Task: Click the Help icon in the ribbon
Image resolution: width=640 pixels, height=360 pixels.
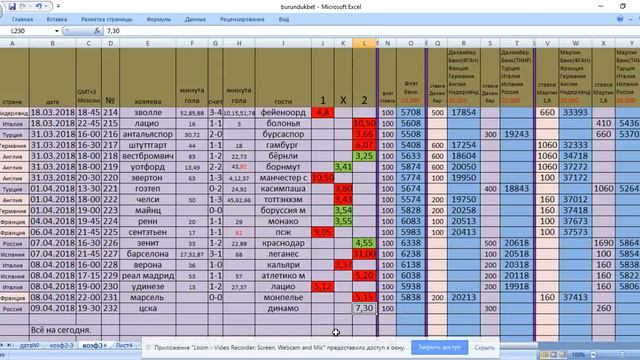Action: (620, 19)
